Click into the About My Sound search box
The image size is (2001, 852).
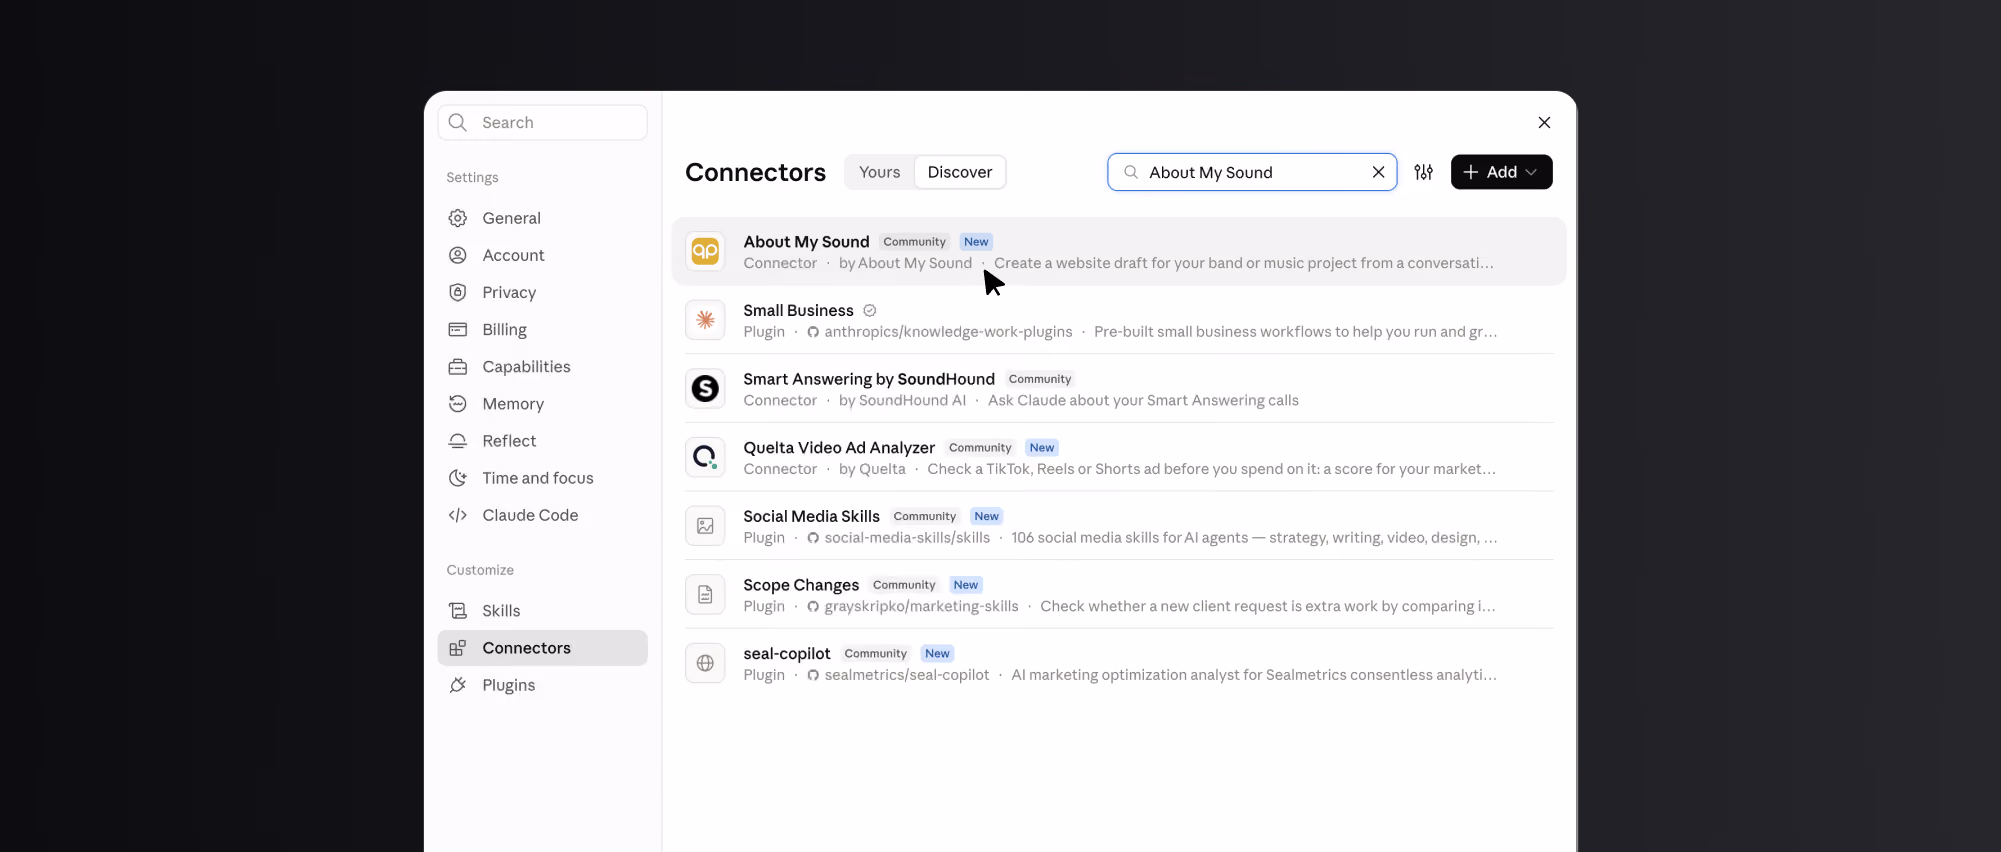coord(1250,172)
